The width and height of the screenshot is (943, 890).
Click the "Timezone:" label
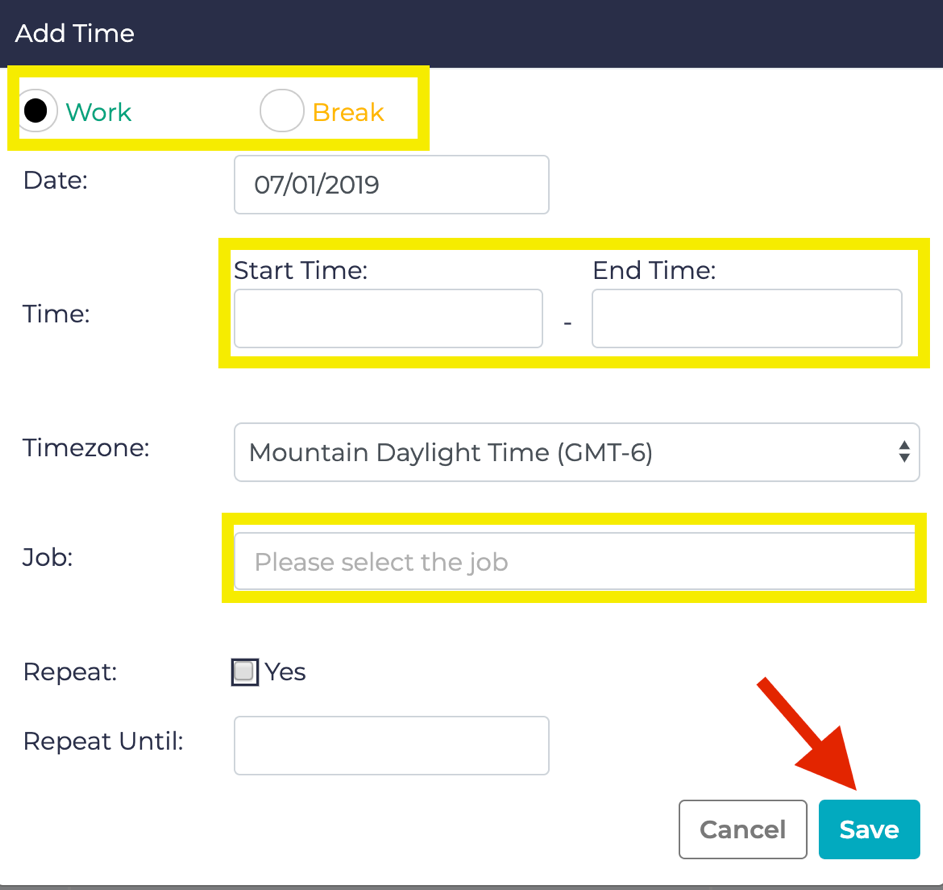coord(86,447)
